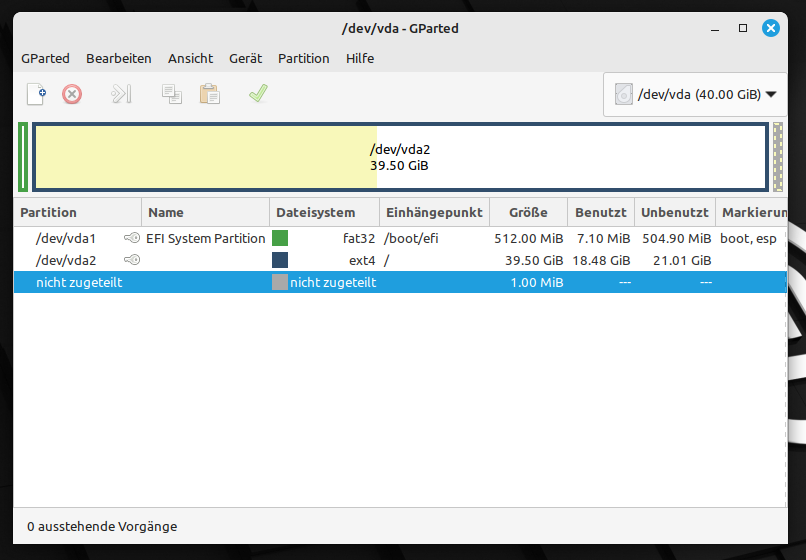Click the green Apply checkmark icon
The image size is (806, 560).
point(258,94)
